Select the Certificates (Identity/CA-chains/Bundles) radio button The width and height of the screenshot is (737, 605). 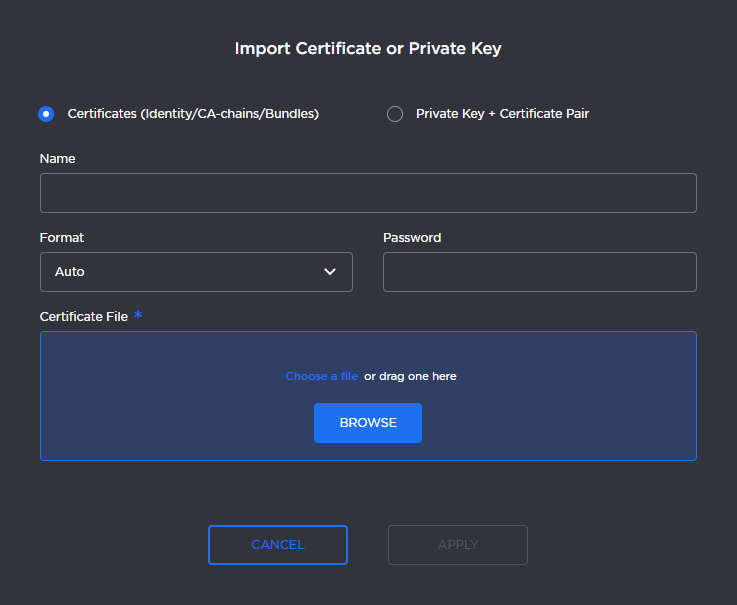46,114
